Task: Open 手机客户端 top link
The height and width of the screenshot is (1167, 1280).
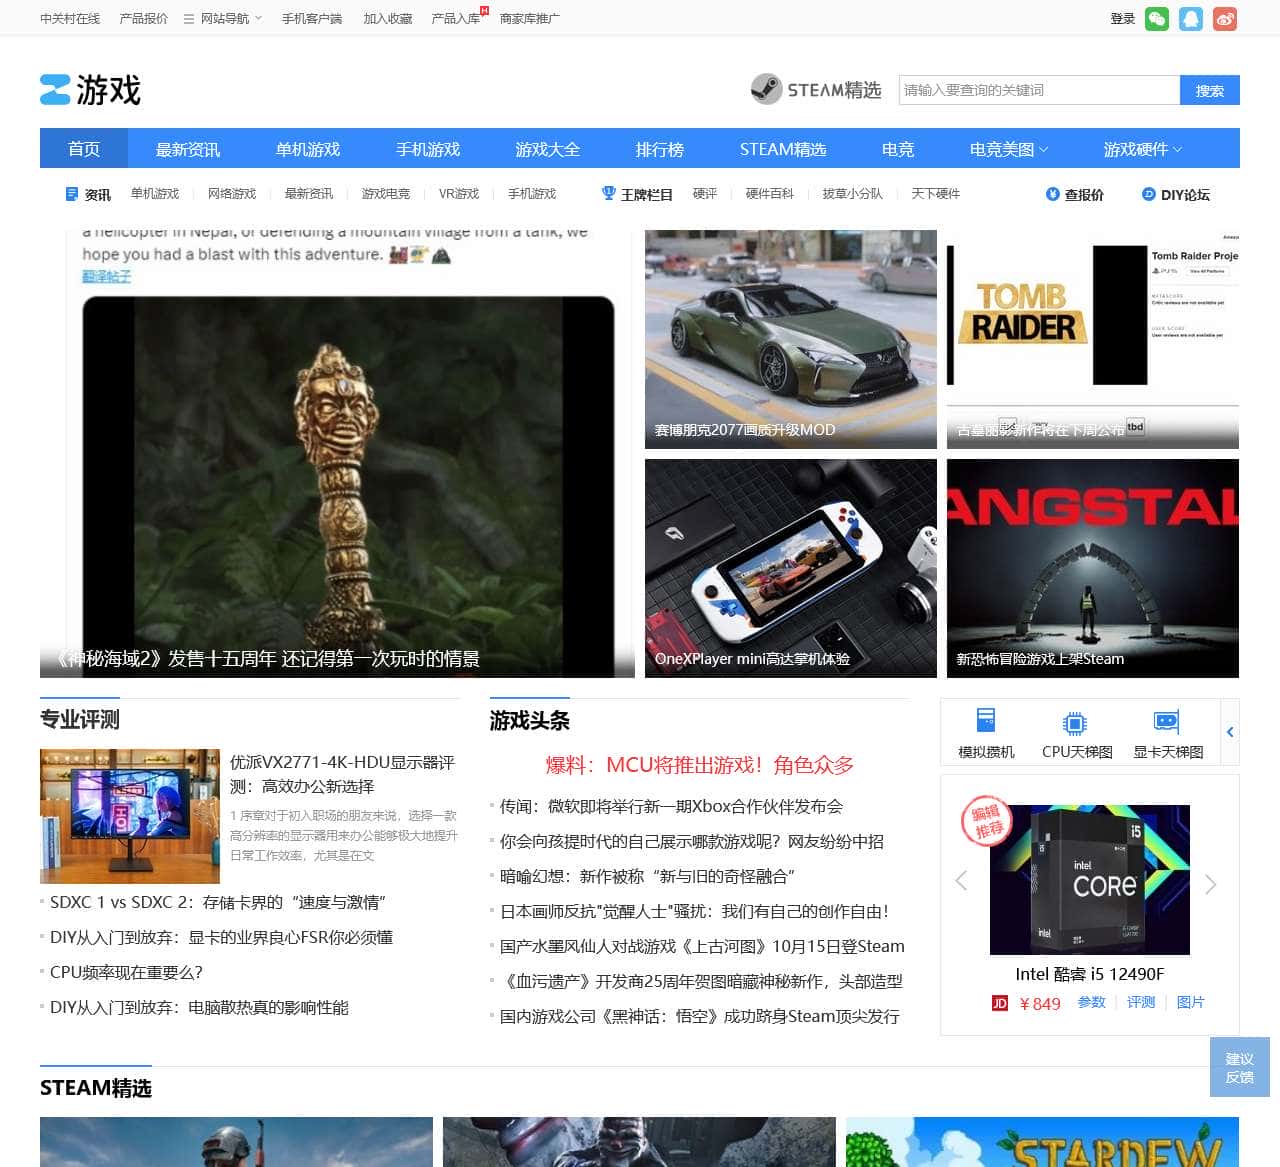Action: tap(312, 19)
